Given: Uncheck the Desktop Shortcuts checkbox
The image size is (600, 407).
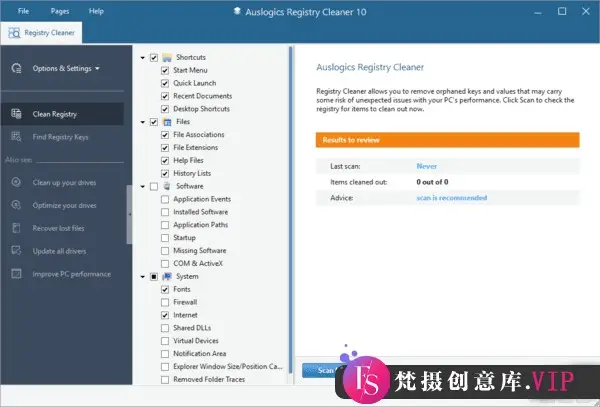Looking at the screenshot, I should 165,109.
